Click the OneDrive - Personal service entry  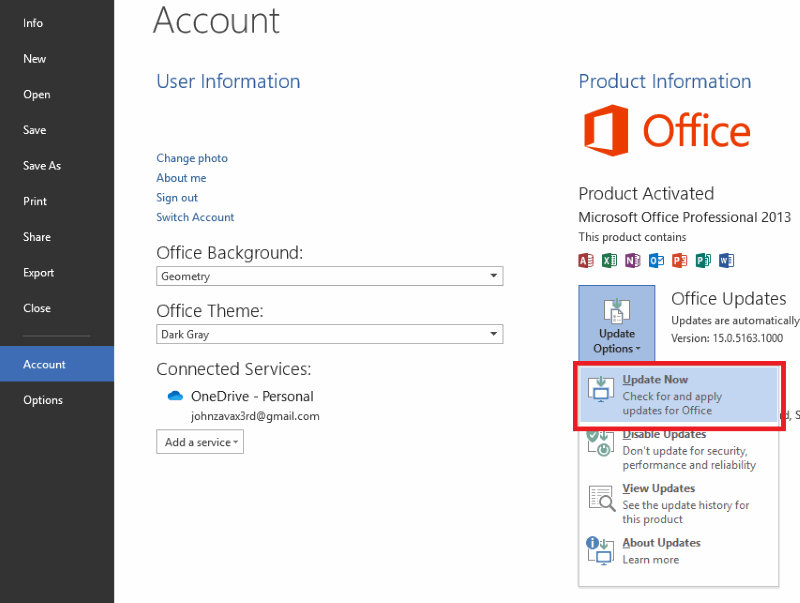[252, 396]
